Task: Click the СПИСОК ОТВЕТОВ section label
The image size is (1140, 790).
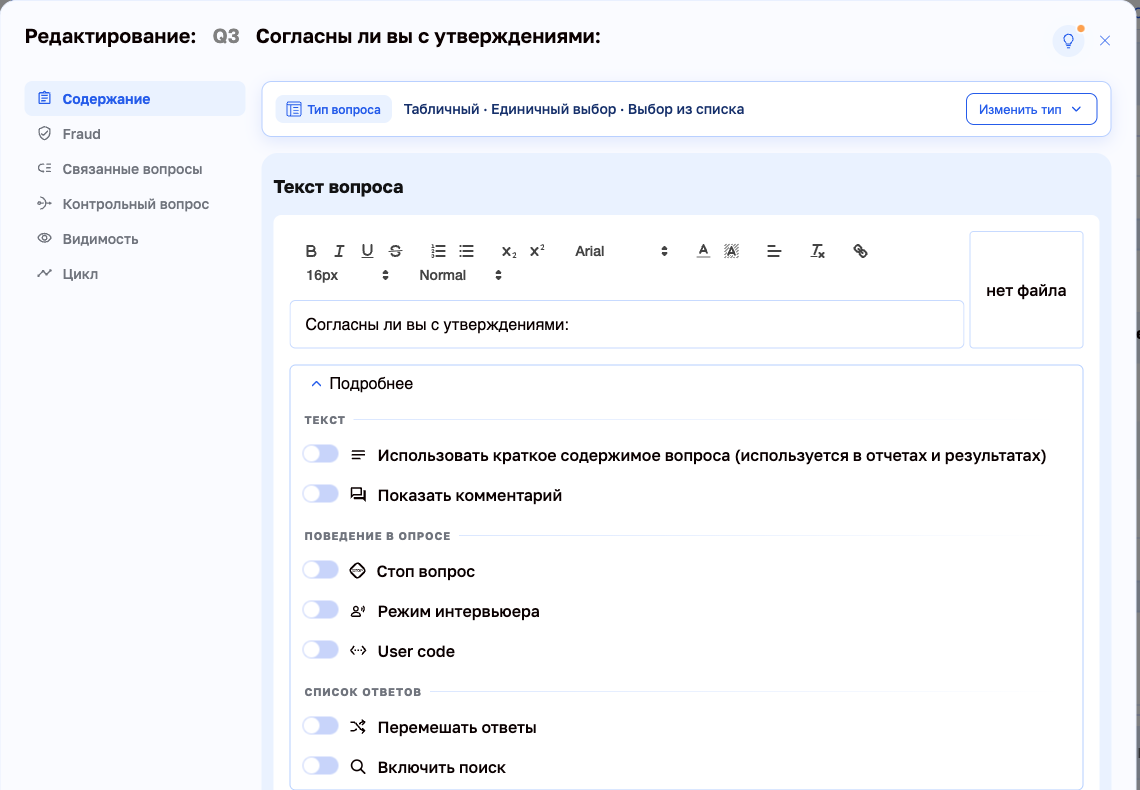Action: [x=363, y=692]
